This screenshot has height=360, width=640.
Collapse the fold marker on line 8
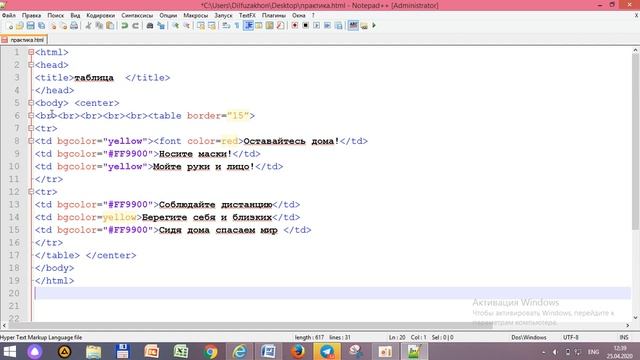[x=31, y=141]
